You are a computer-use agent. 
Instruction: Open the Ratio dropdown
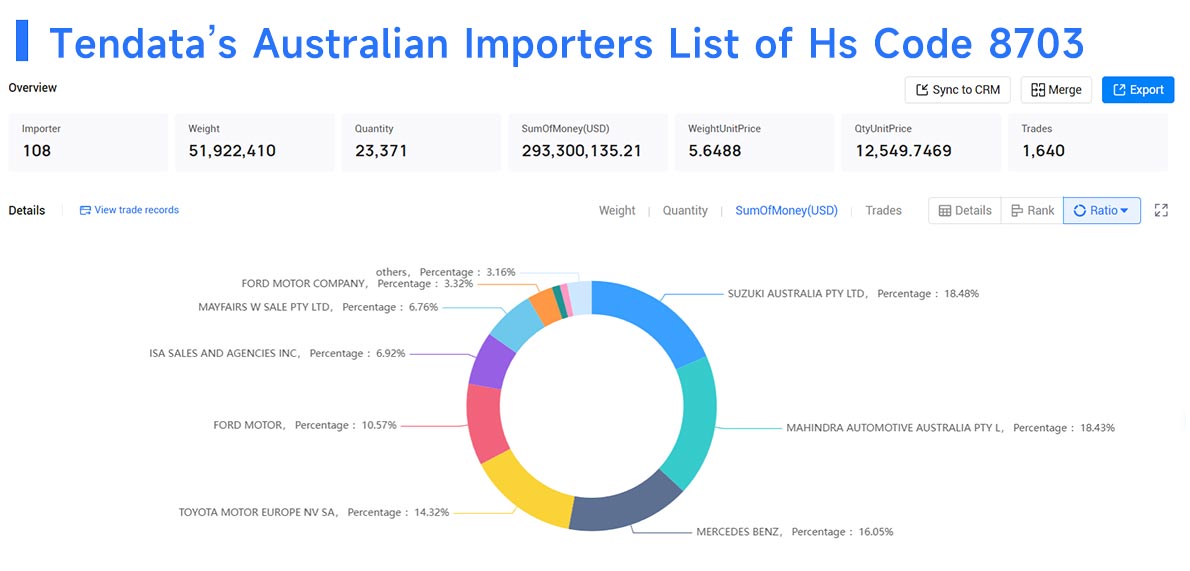click(x=1101, y=210)
